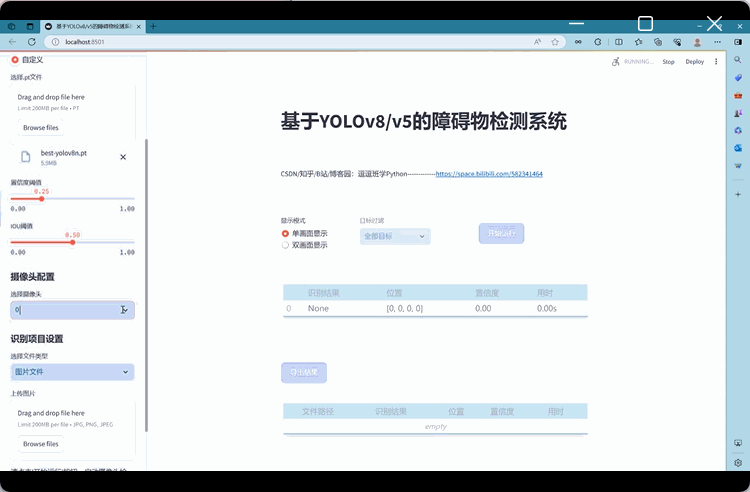Open favorites list icon

(639, 42)
